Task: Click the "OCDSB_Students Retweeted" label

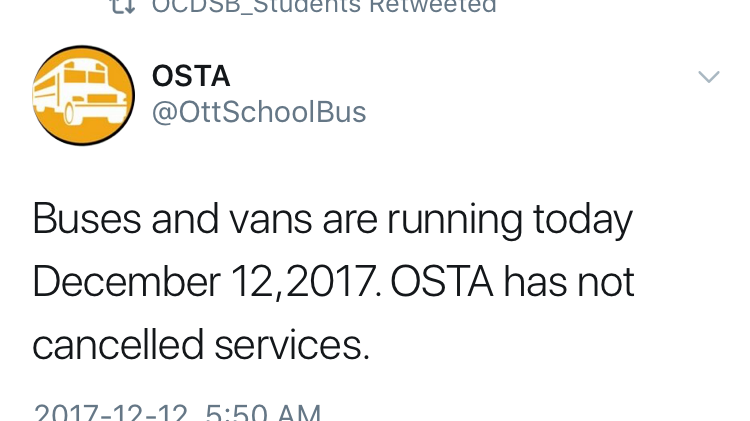Action: click(x=324, y=5)
